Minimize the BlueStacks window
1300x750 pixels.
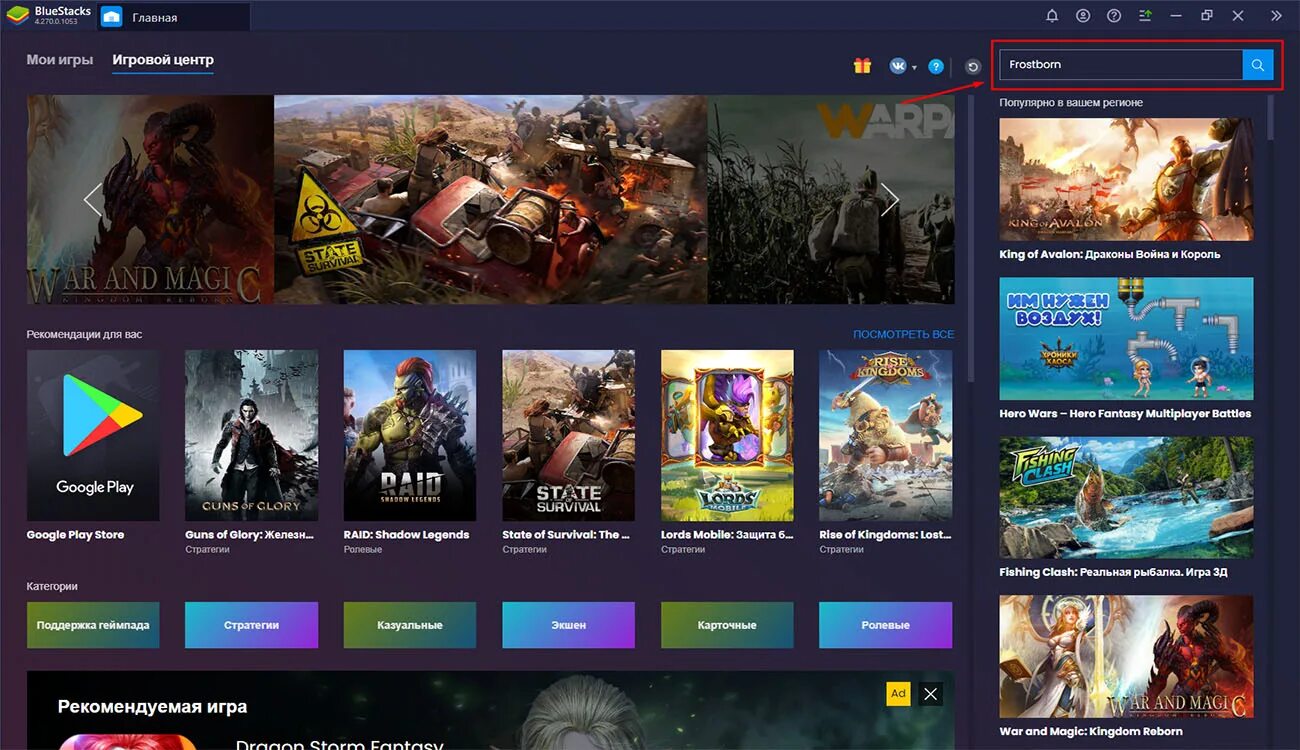click(x=1176, y=16)
